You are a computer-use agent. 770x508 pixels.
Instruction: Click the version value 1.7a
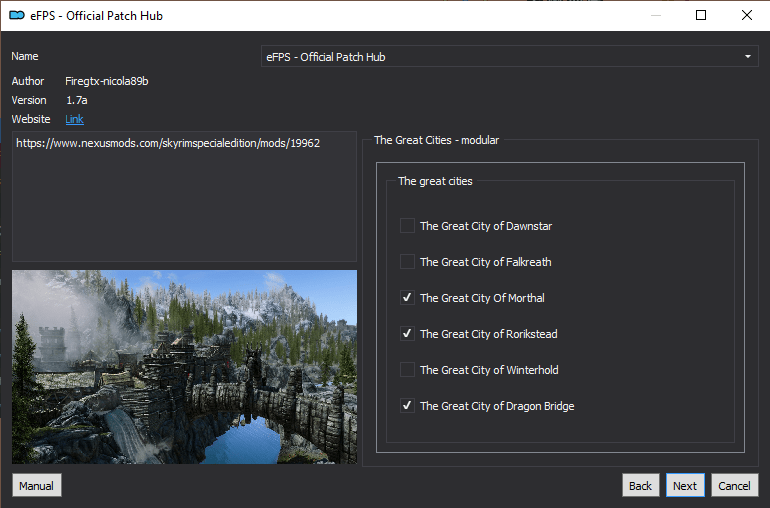tap(77, 100)
